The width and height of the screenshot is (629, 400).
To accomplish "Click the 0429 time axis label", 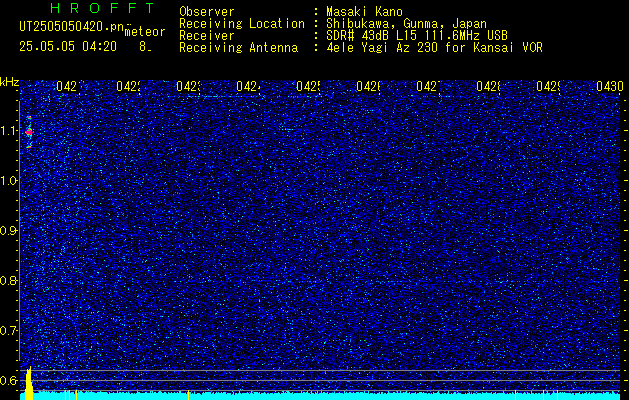I will pyautogui.click(x=548, y=86).
